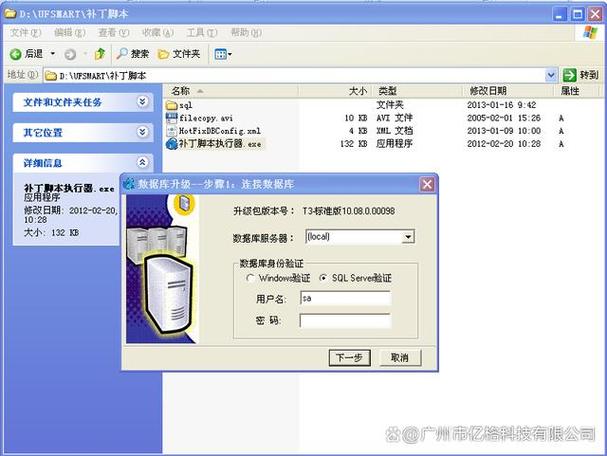Click the 下一步 button in dialog
This screenshot has width=607, height=456.
(350, 358)
